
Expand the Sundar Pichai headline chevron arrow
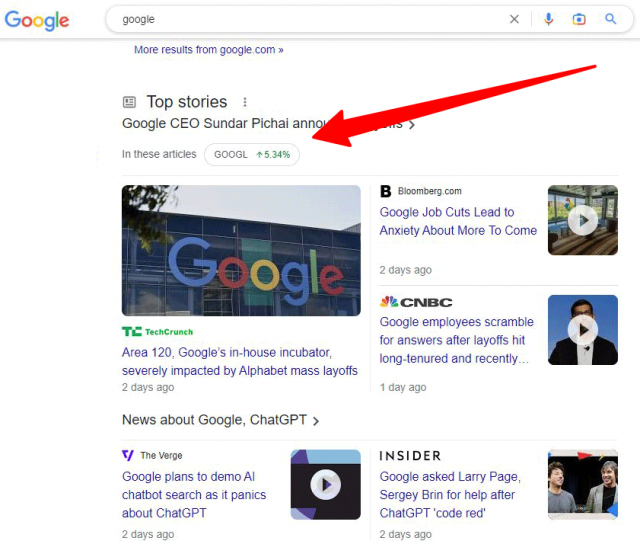412,125
